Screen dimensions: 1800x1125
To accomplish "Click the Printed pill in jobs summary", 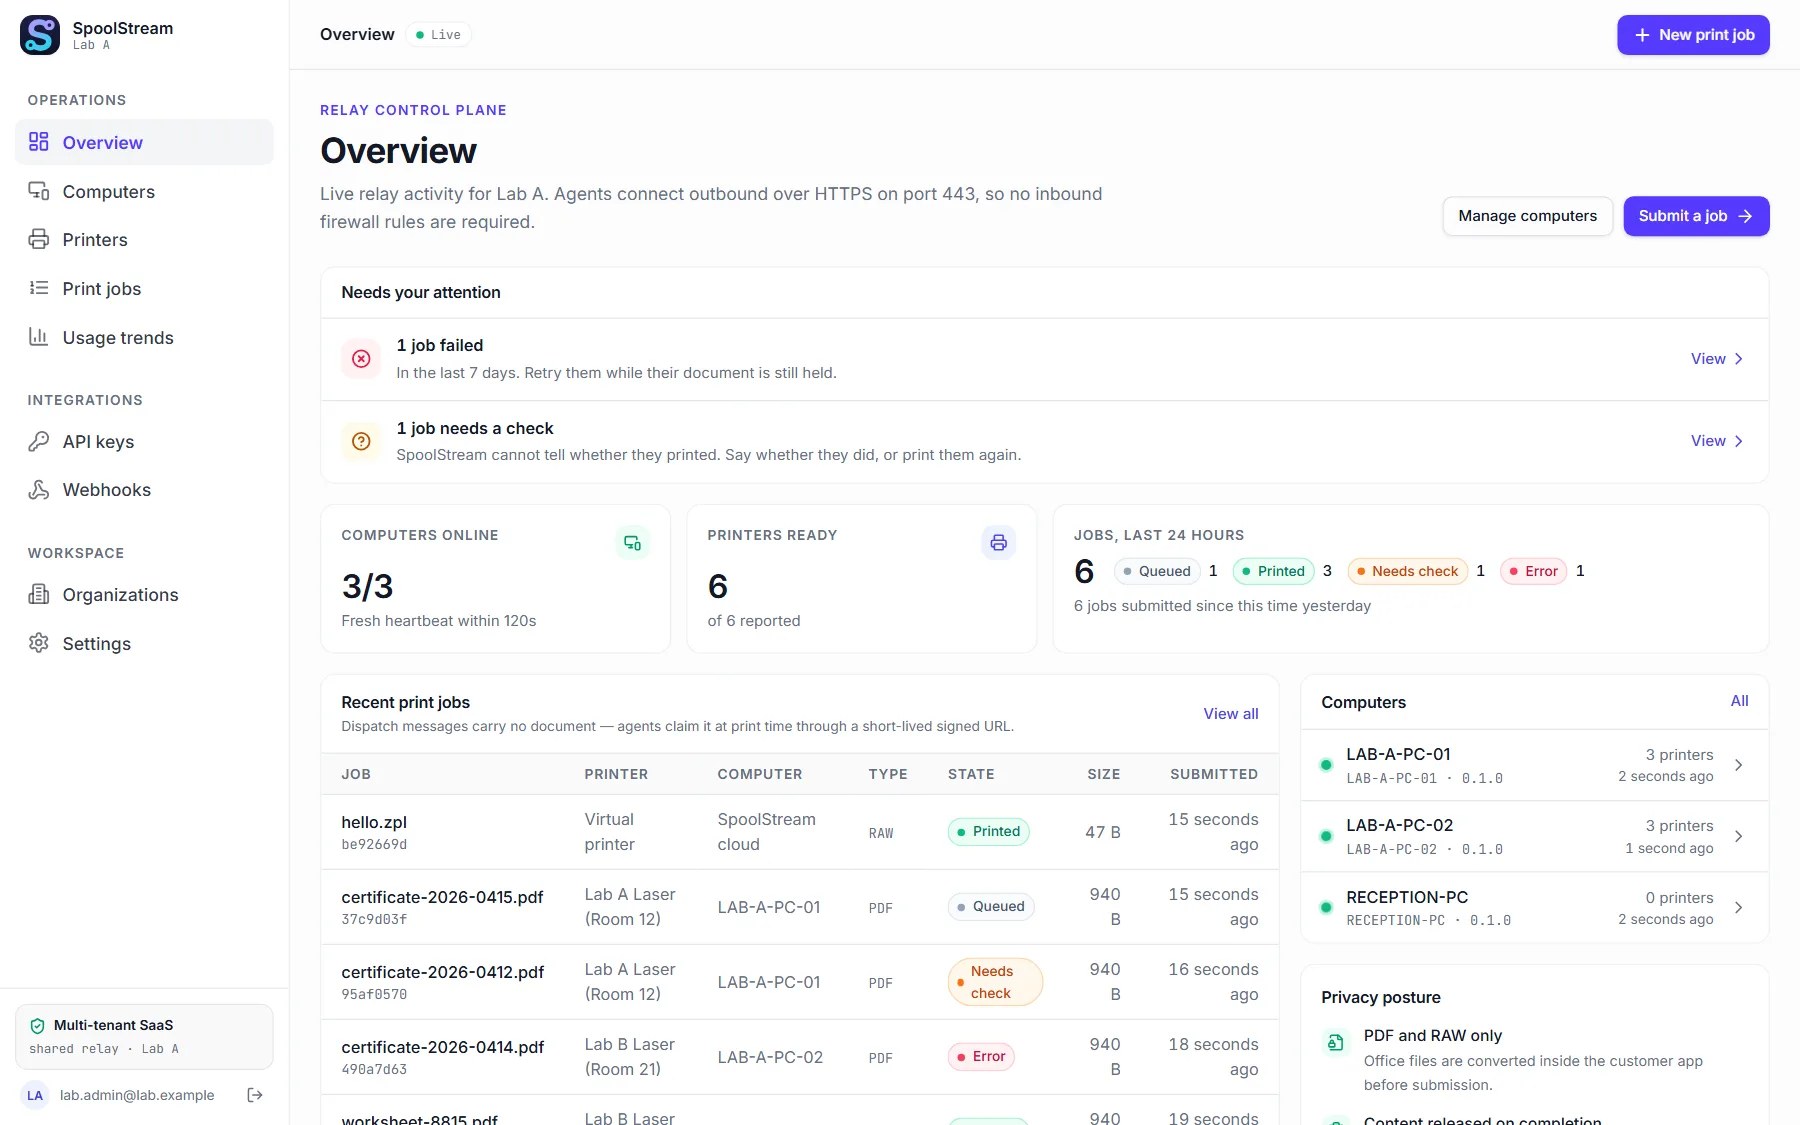I will pyautogui.click(x=1273, y=571).
